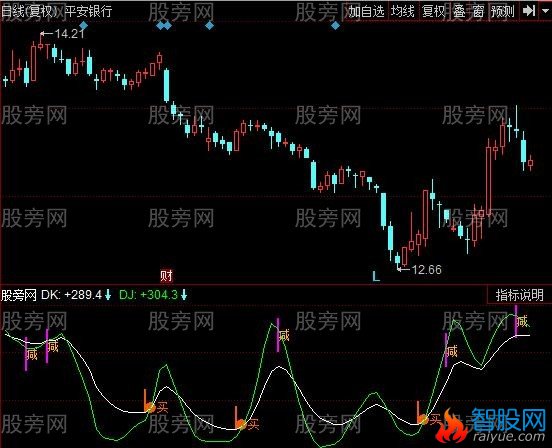This screenshot has width=552, height=448.
Task: Open the 窗 window layout button
Action: point(478,12)
